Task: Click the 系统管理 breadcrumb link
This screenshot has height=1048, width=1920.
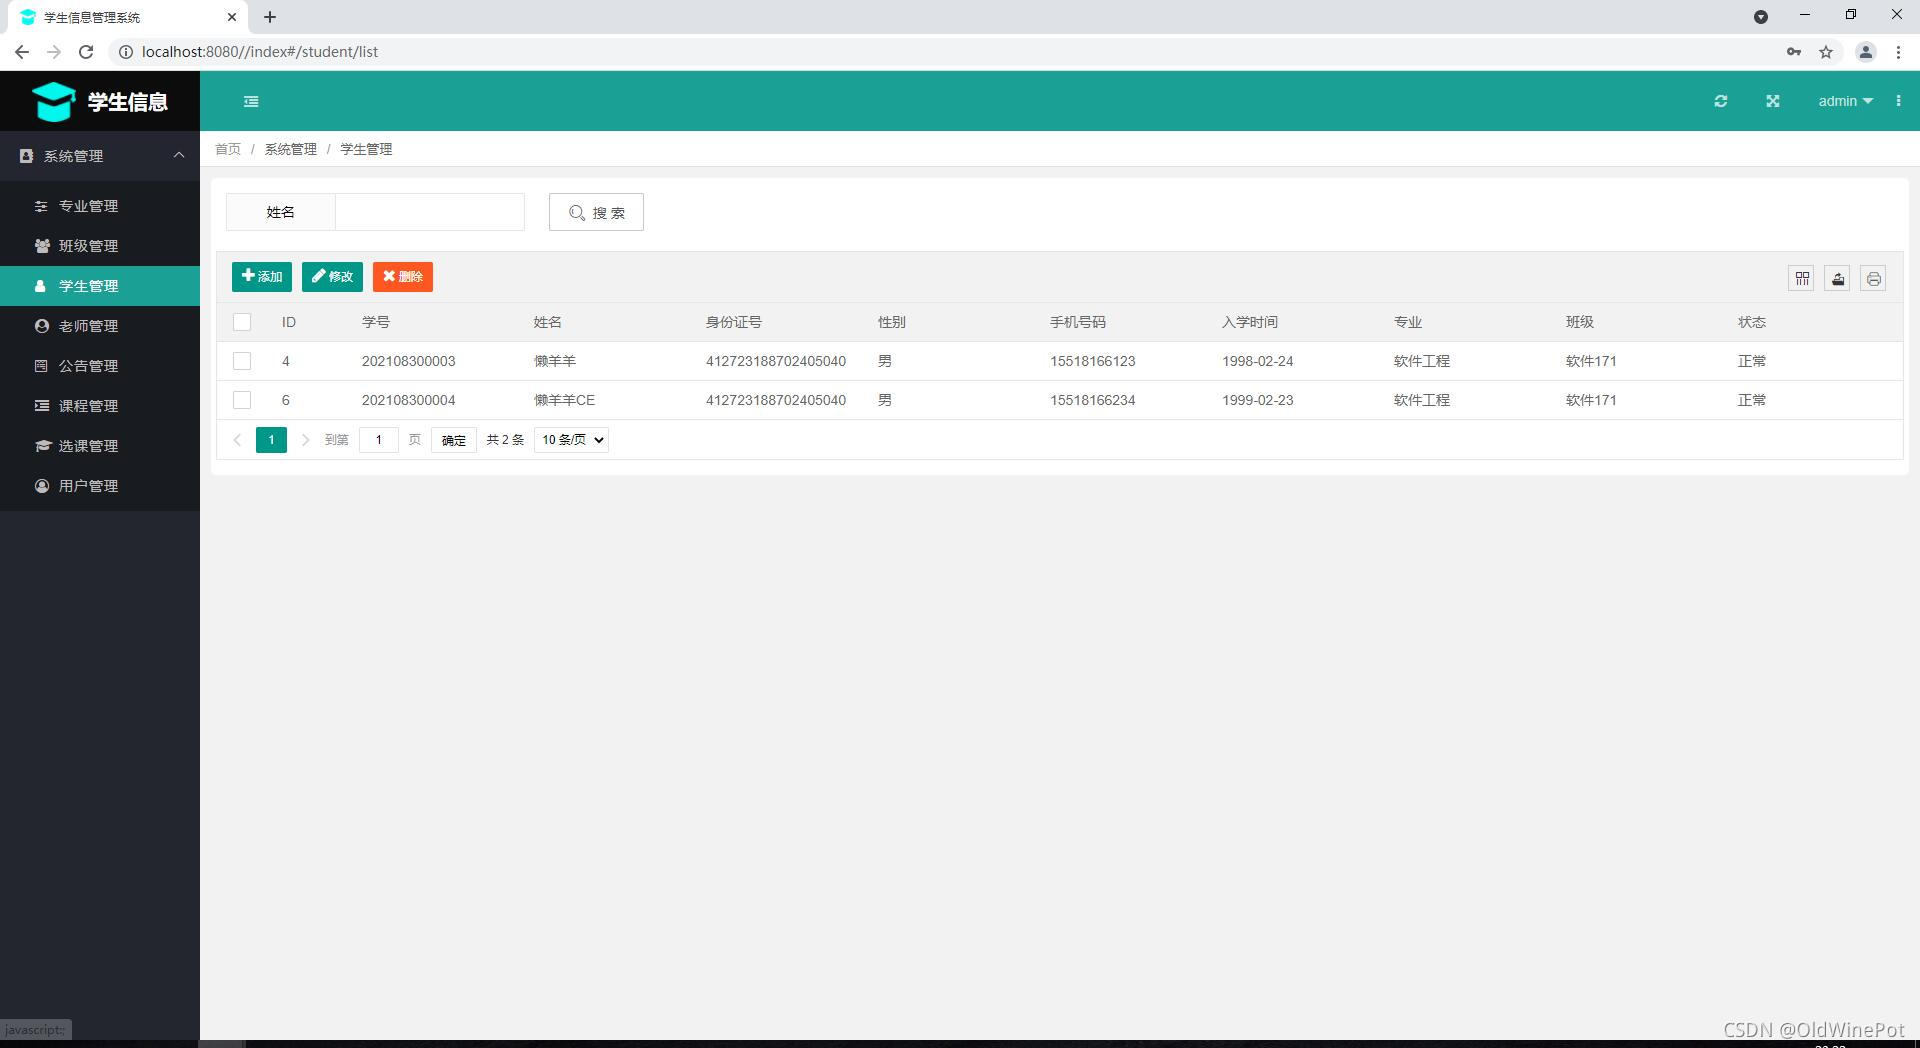Action: pyautogui.click(x=290, y=149)
